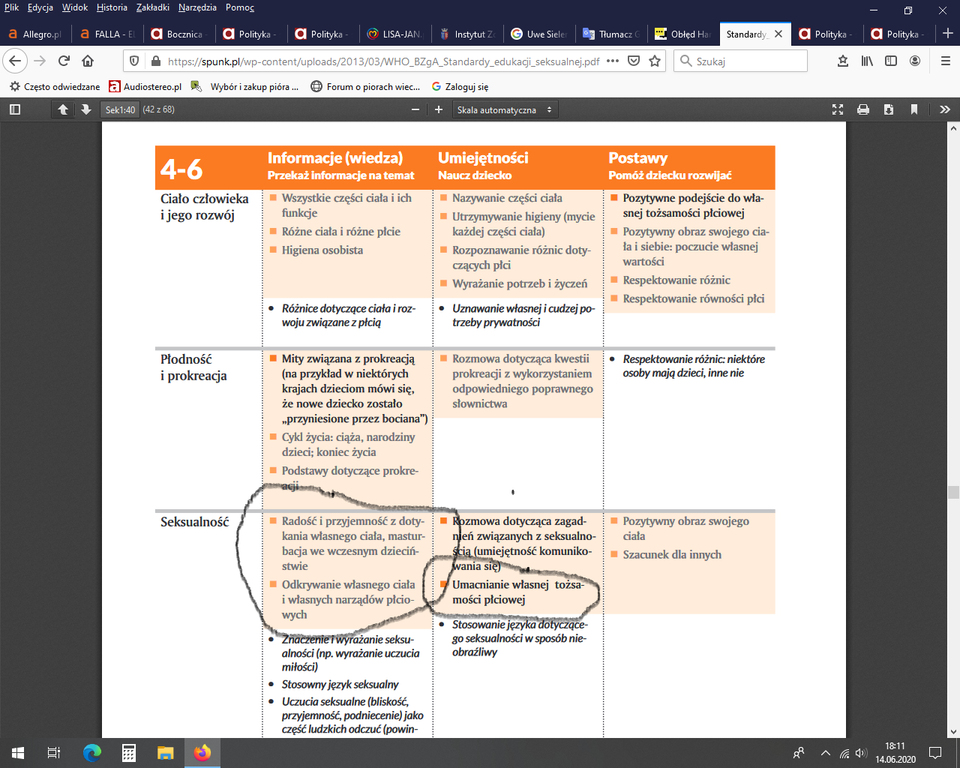Screen dimensions: 960x768
Task: Go to the next PDF page
Action: pos(86,110)
